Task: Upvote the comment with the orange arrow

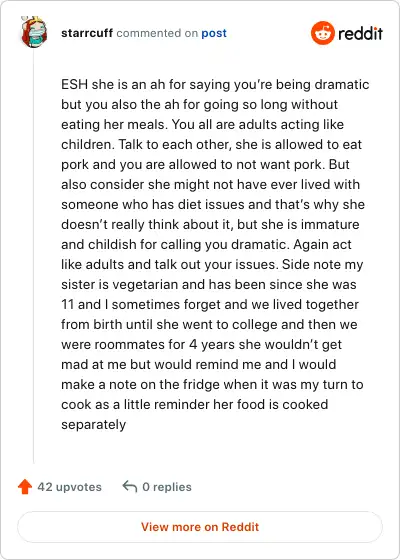Action: coord(25,487)
